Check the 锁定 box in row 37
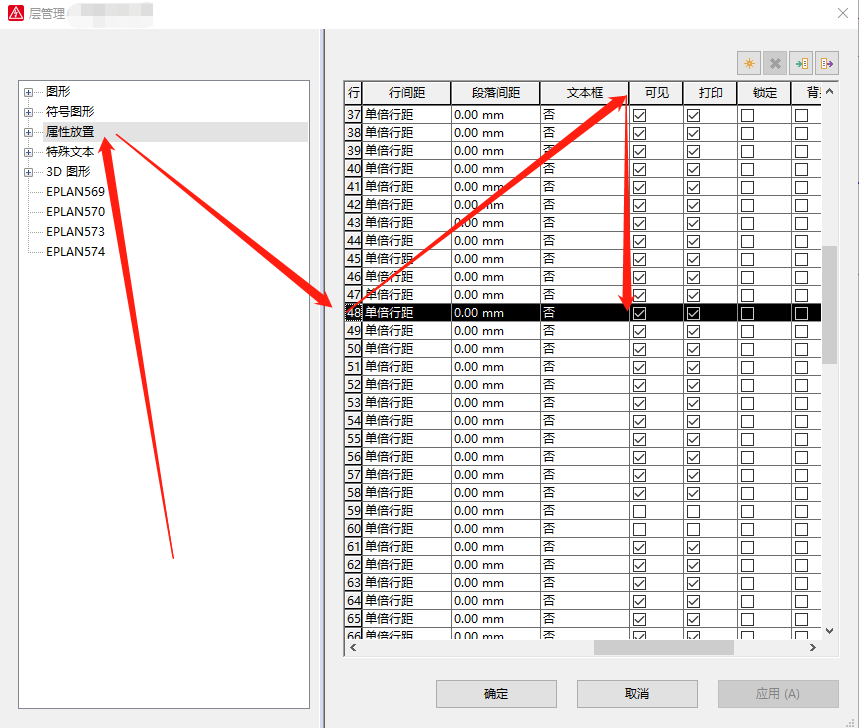The width and height of the screenshot is (859, 728). coord(748,115)
